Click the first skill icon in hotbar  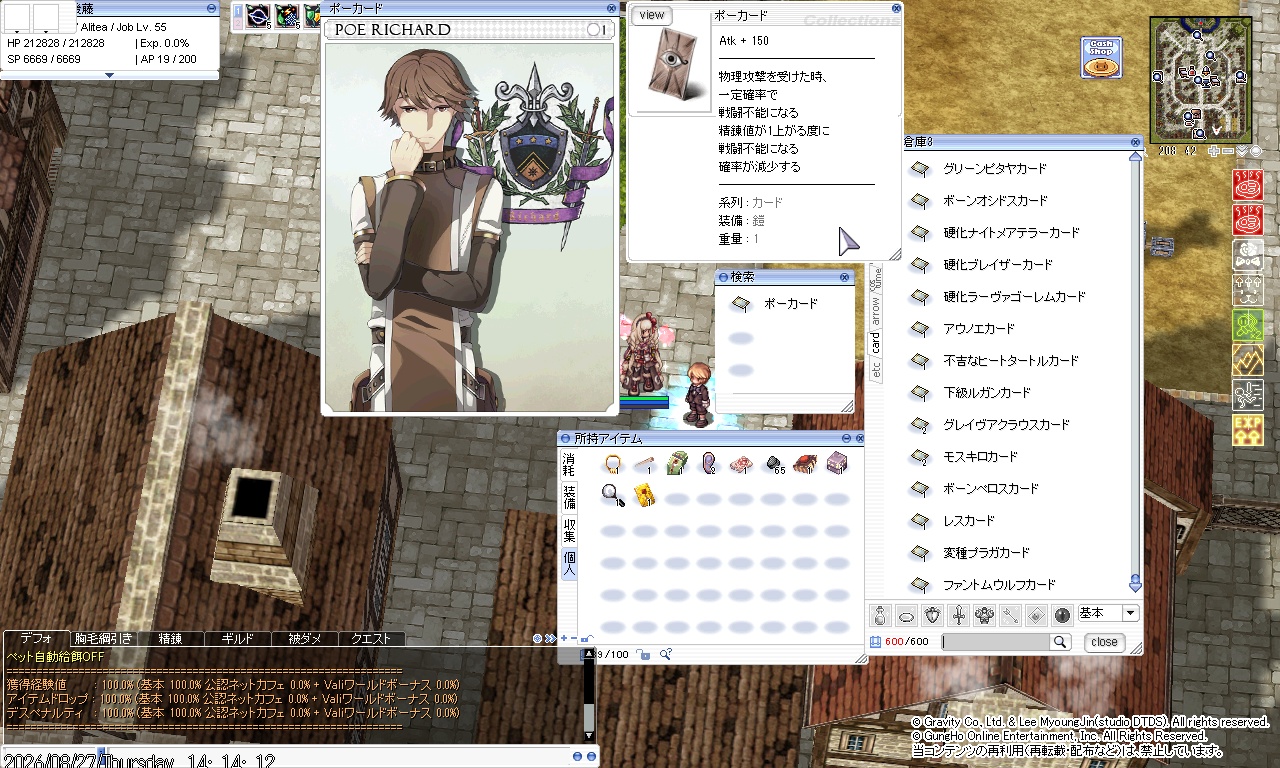tap(258, 16)
